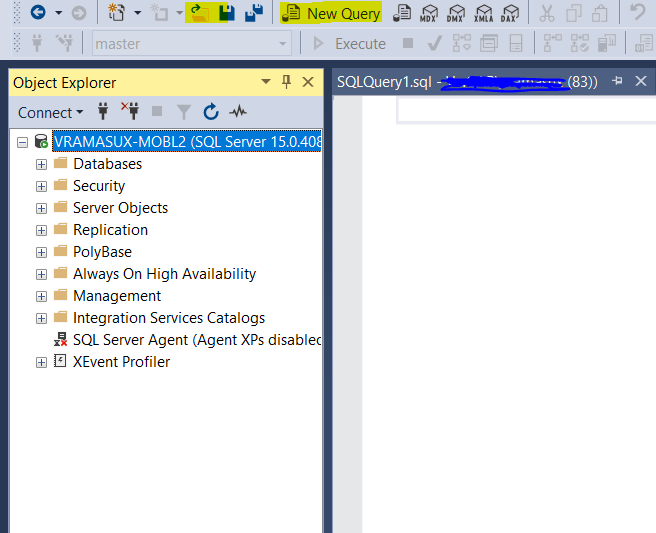The height and width of the screenshot is (533, 656).
Task: Close the Object Explorer panel
Action: point(308,82)
